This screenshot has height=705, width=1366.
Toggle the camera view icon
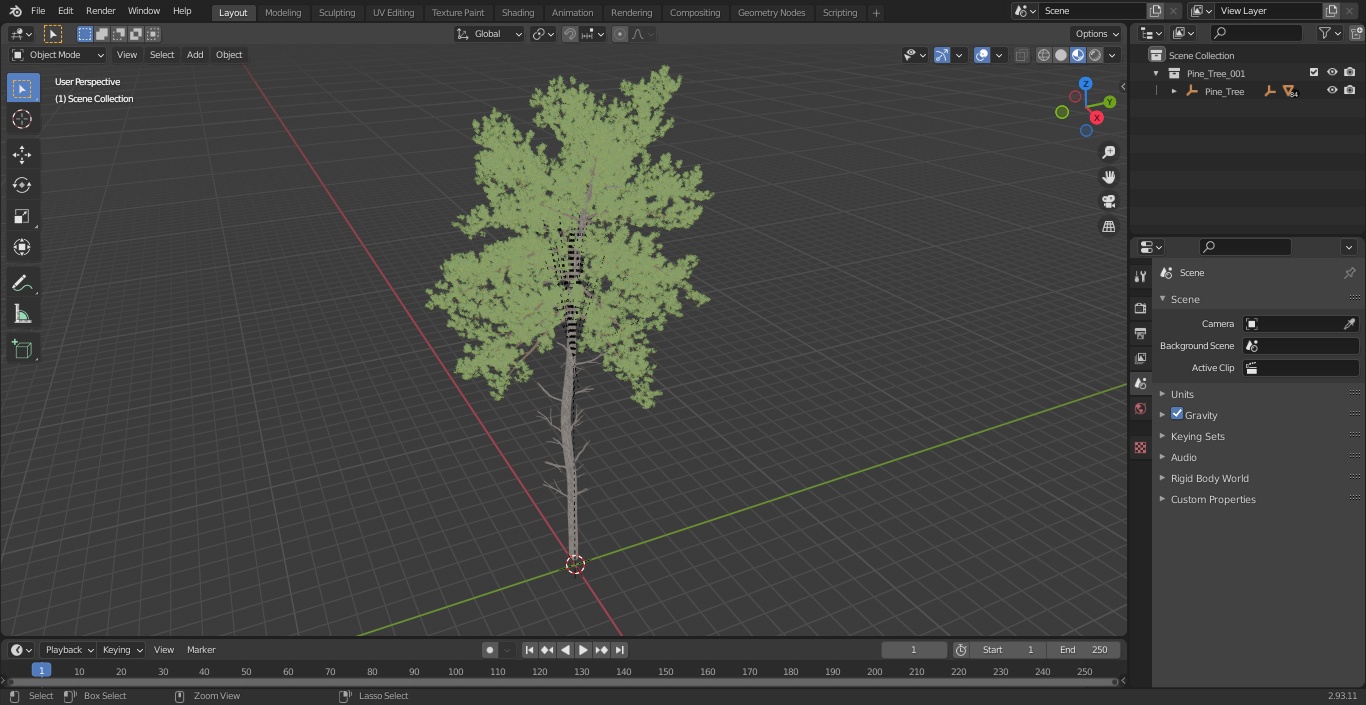click(x=1108, y=201)
